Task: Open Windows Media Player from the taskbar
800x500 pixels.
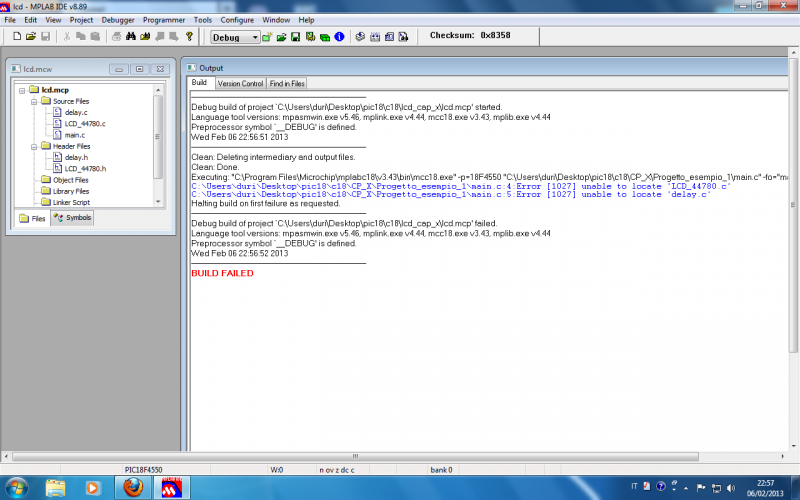Action: point(93,488)
